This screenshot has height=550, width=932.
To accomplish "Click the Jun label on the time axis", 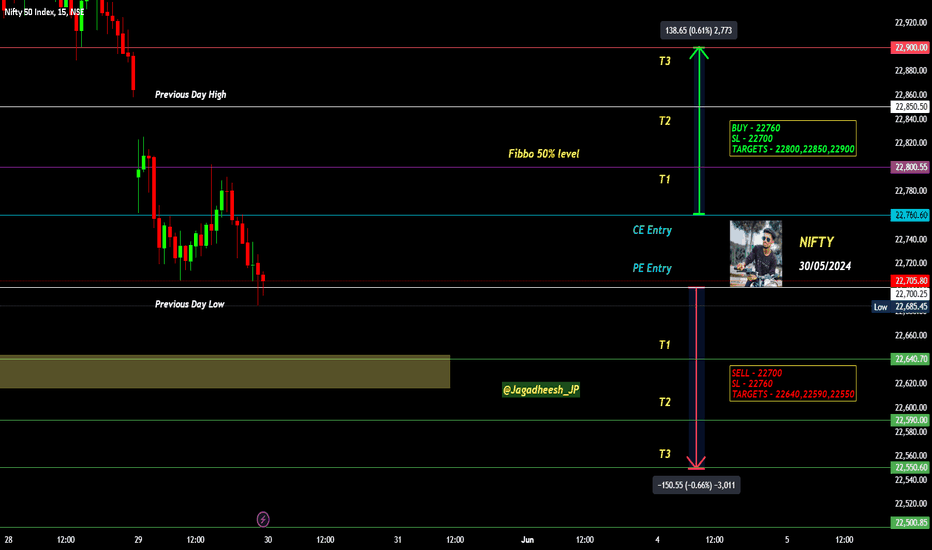I will [x=527, y=540].
